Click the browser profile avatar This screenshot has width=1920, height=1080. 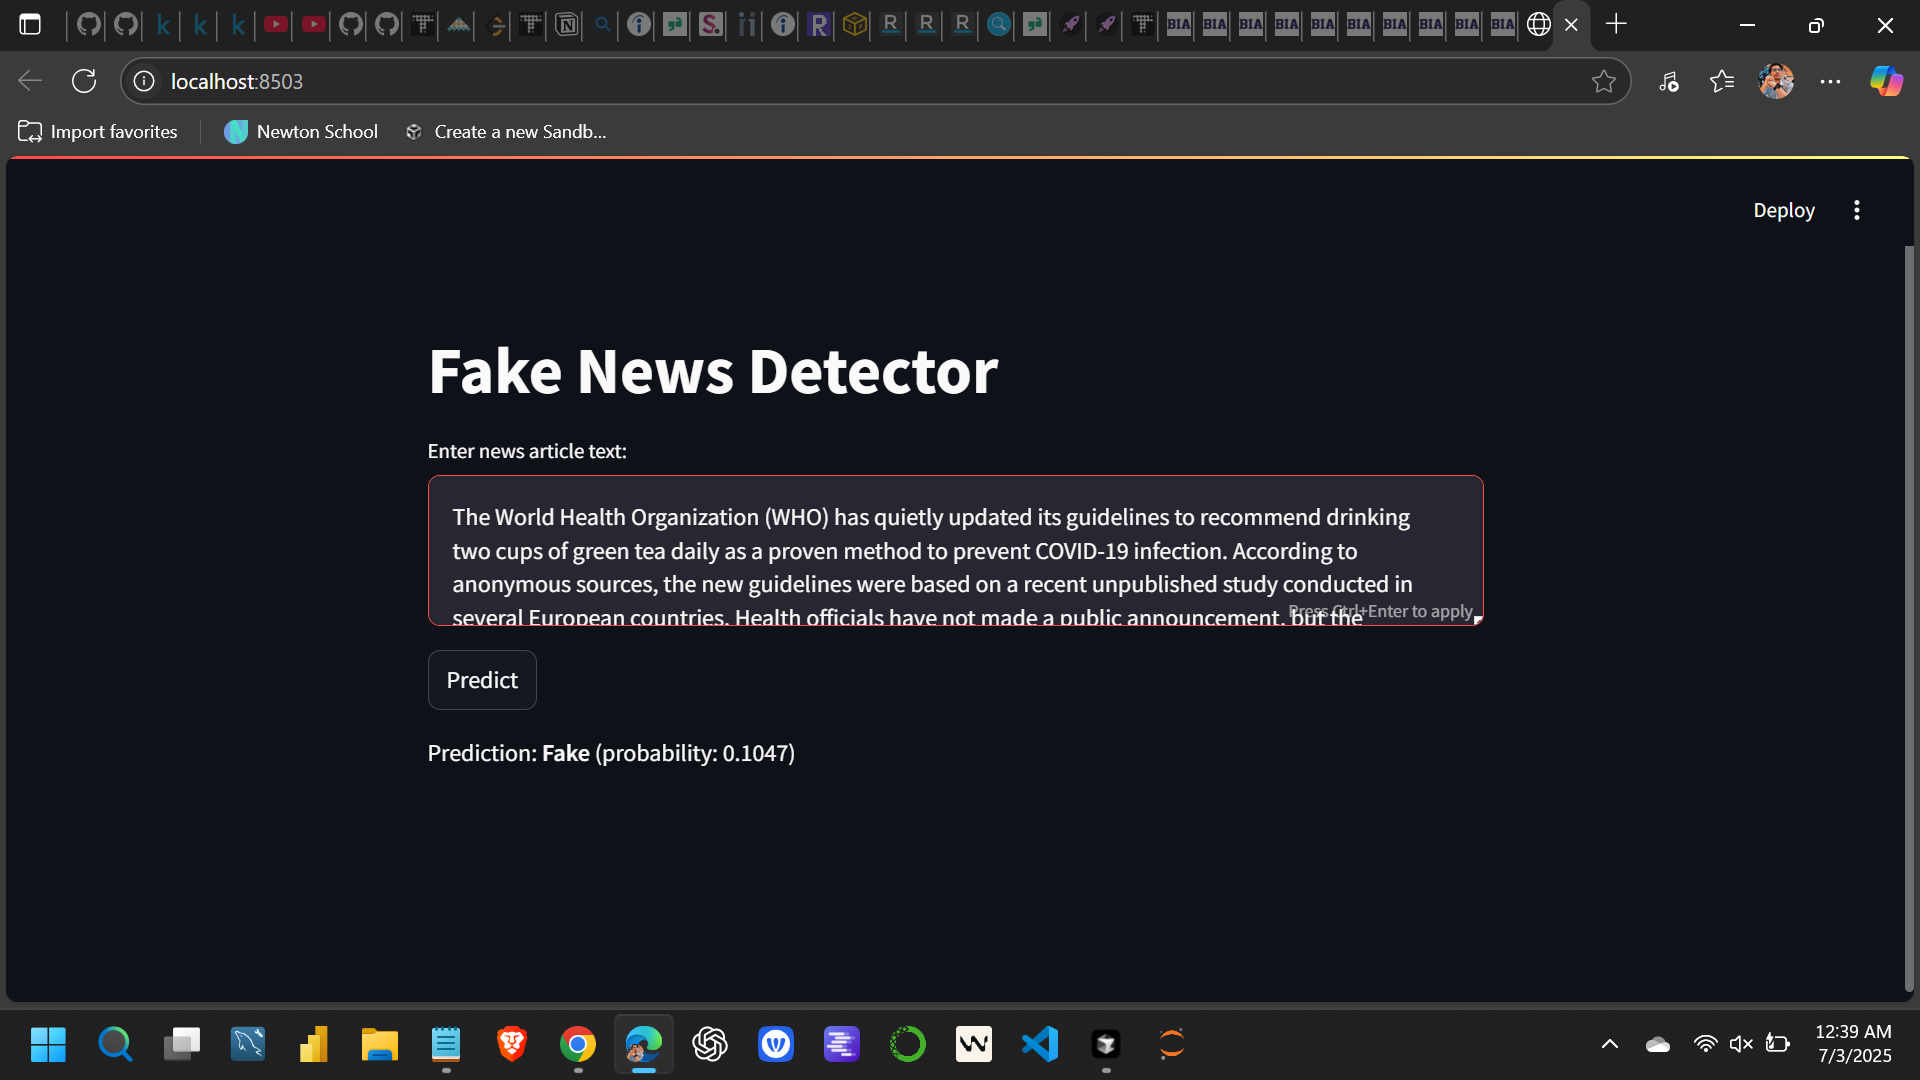[1777, 81]
